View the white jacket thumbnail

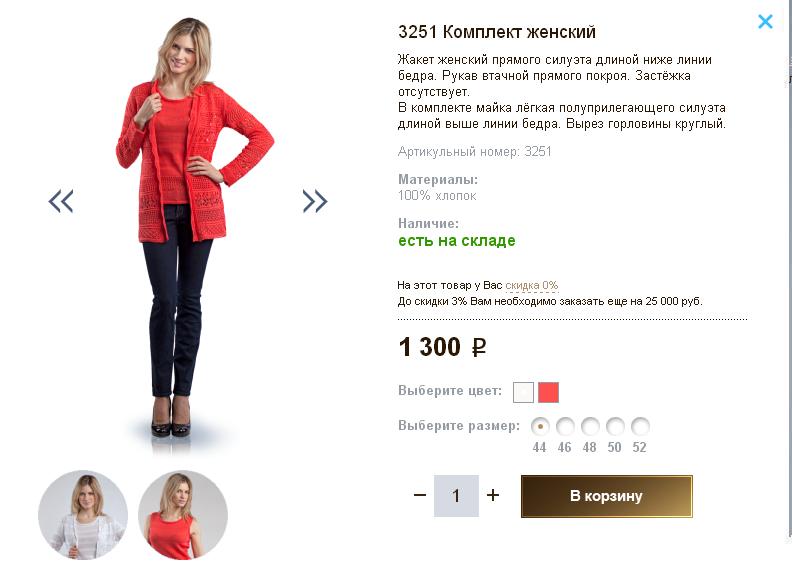[83, 515]
